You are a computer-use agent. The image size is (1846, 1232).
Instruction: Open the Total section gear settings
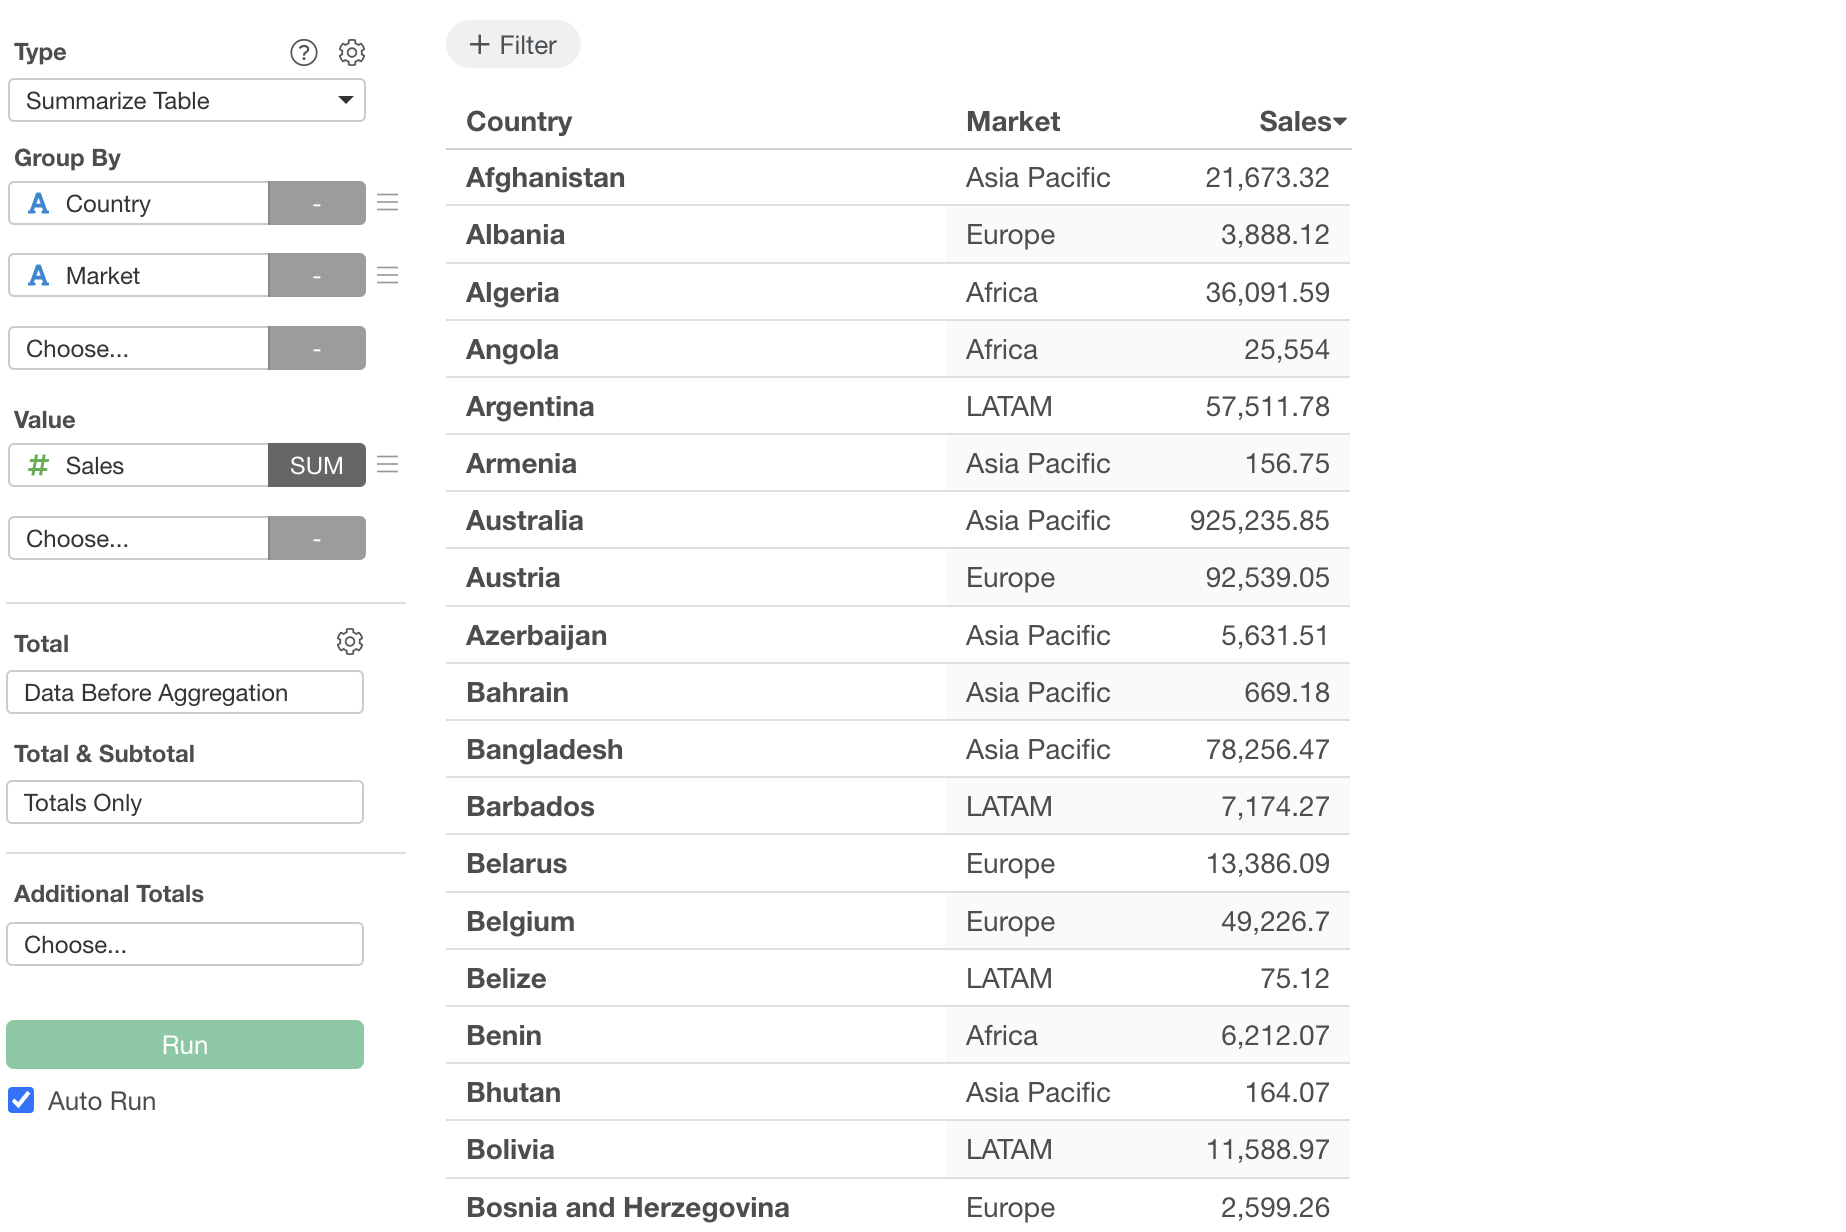350,642
